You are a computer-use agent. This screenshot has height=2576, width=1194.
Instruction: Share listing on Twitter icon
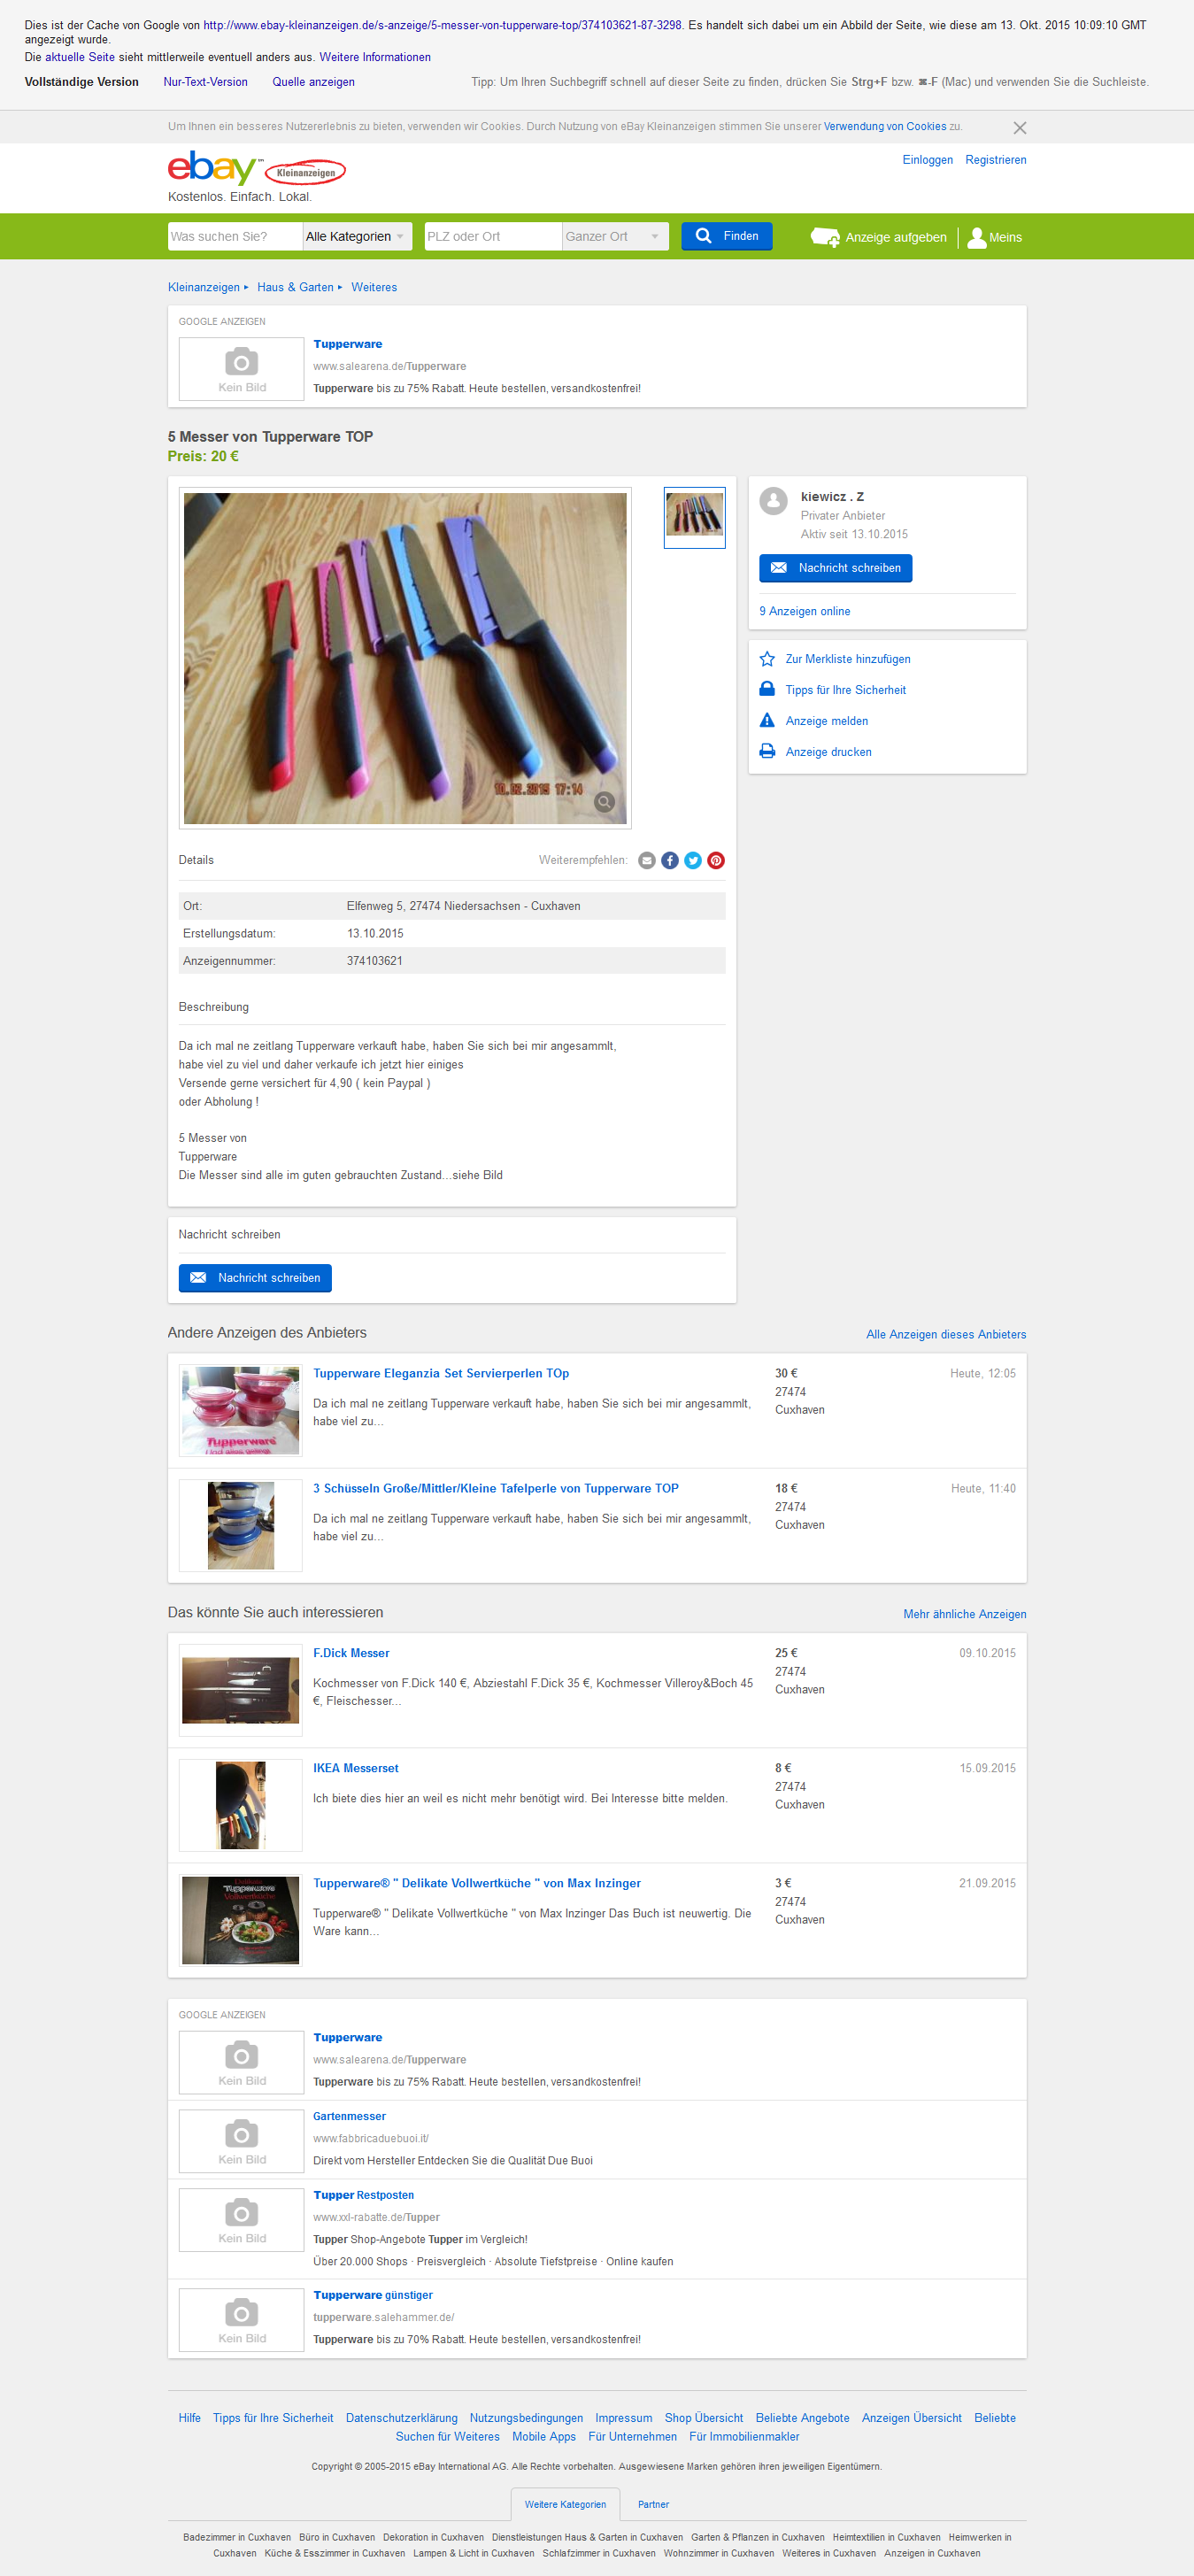click(693, 860)
